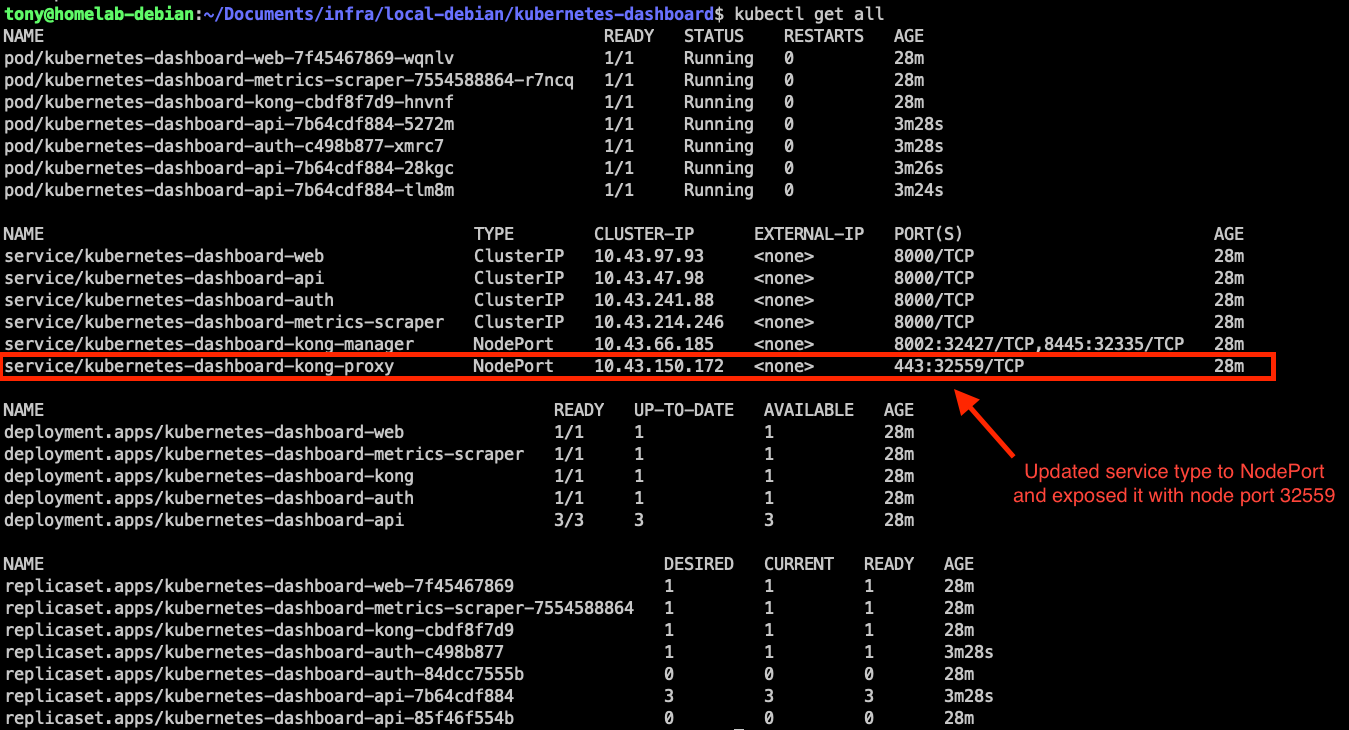The width and height of the screenshot is (1349, 730).
Task: Select pod/kubernetes-dashboard-kong-cbdf8f7d9-hnvnf name
Action: point(227,102)
